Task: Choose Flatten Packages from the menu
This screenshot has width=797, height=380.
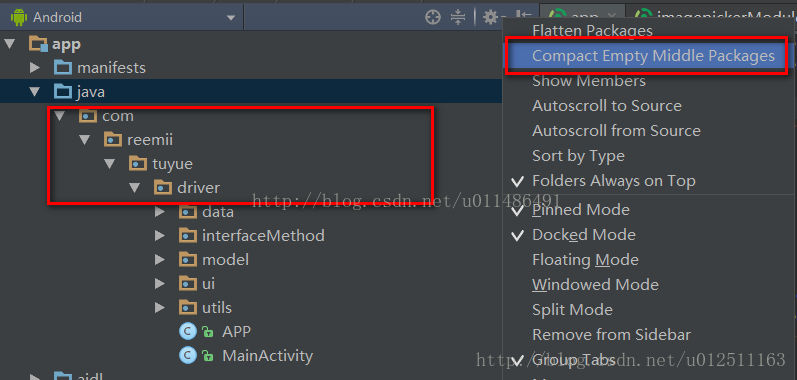Action: (592, 30)
